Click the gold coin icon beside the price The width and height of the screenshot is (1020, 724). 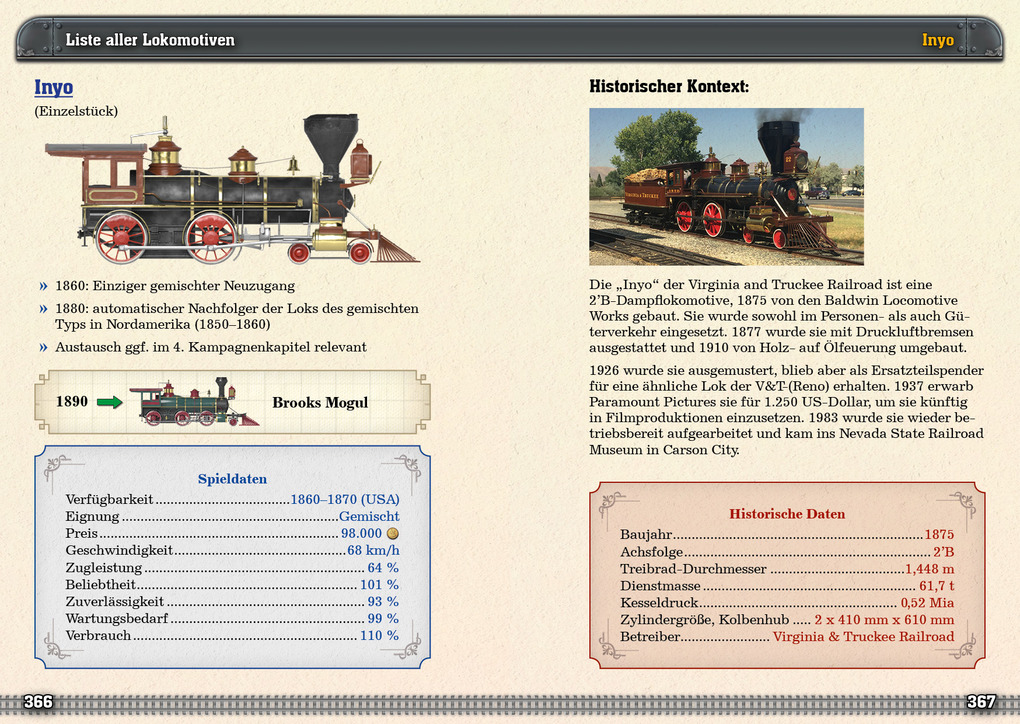tap(393, 534)
